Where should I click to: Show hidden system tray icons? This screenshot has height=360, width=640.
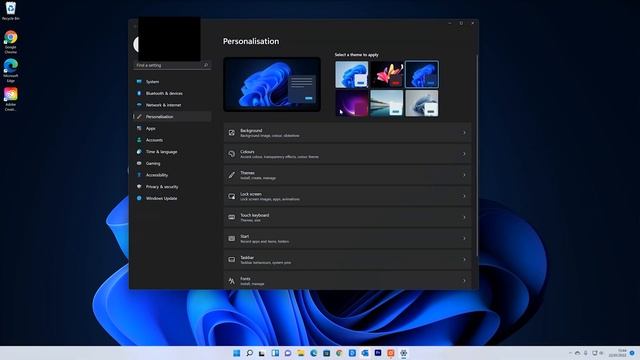pyautogui.click(x=570, y=353)
